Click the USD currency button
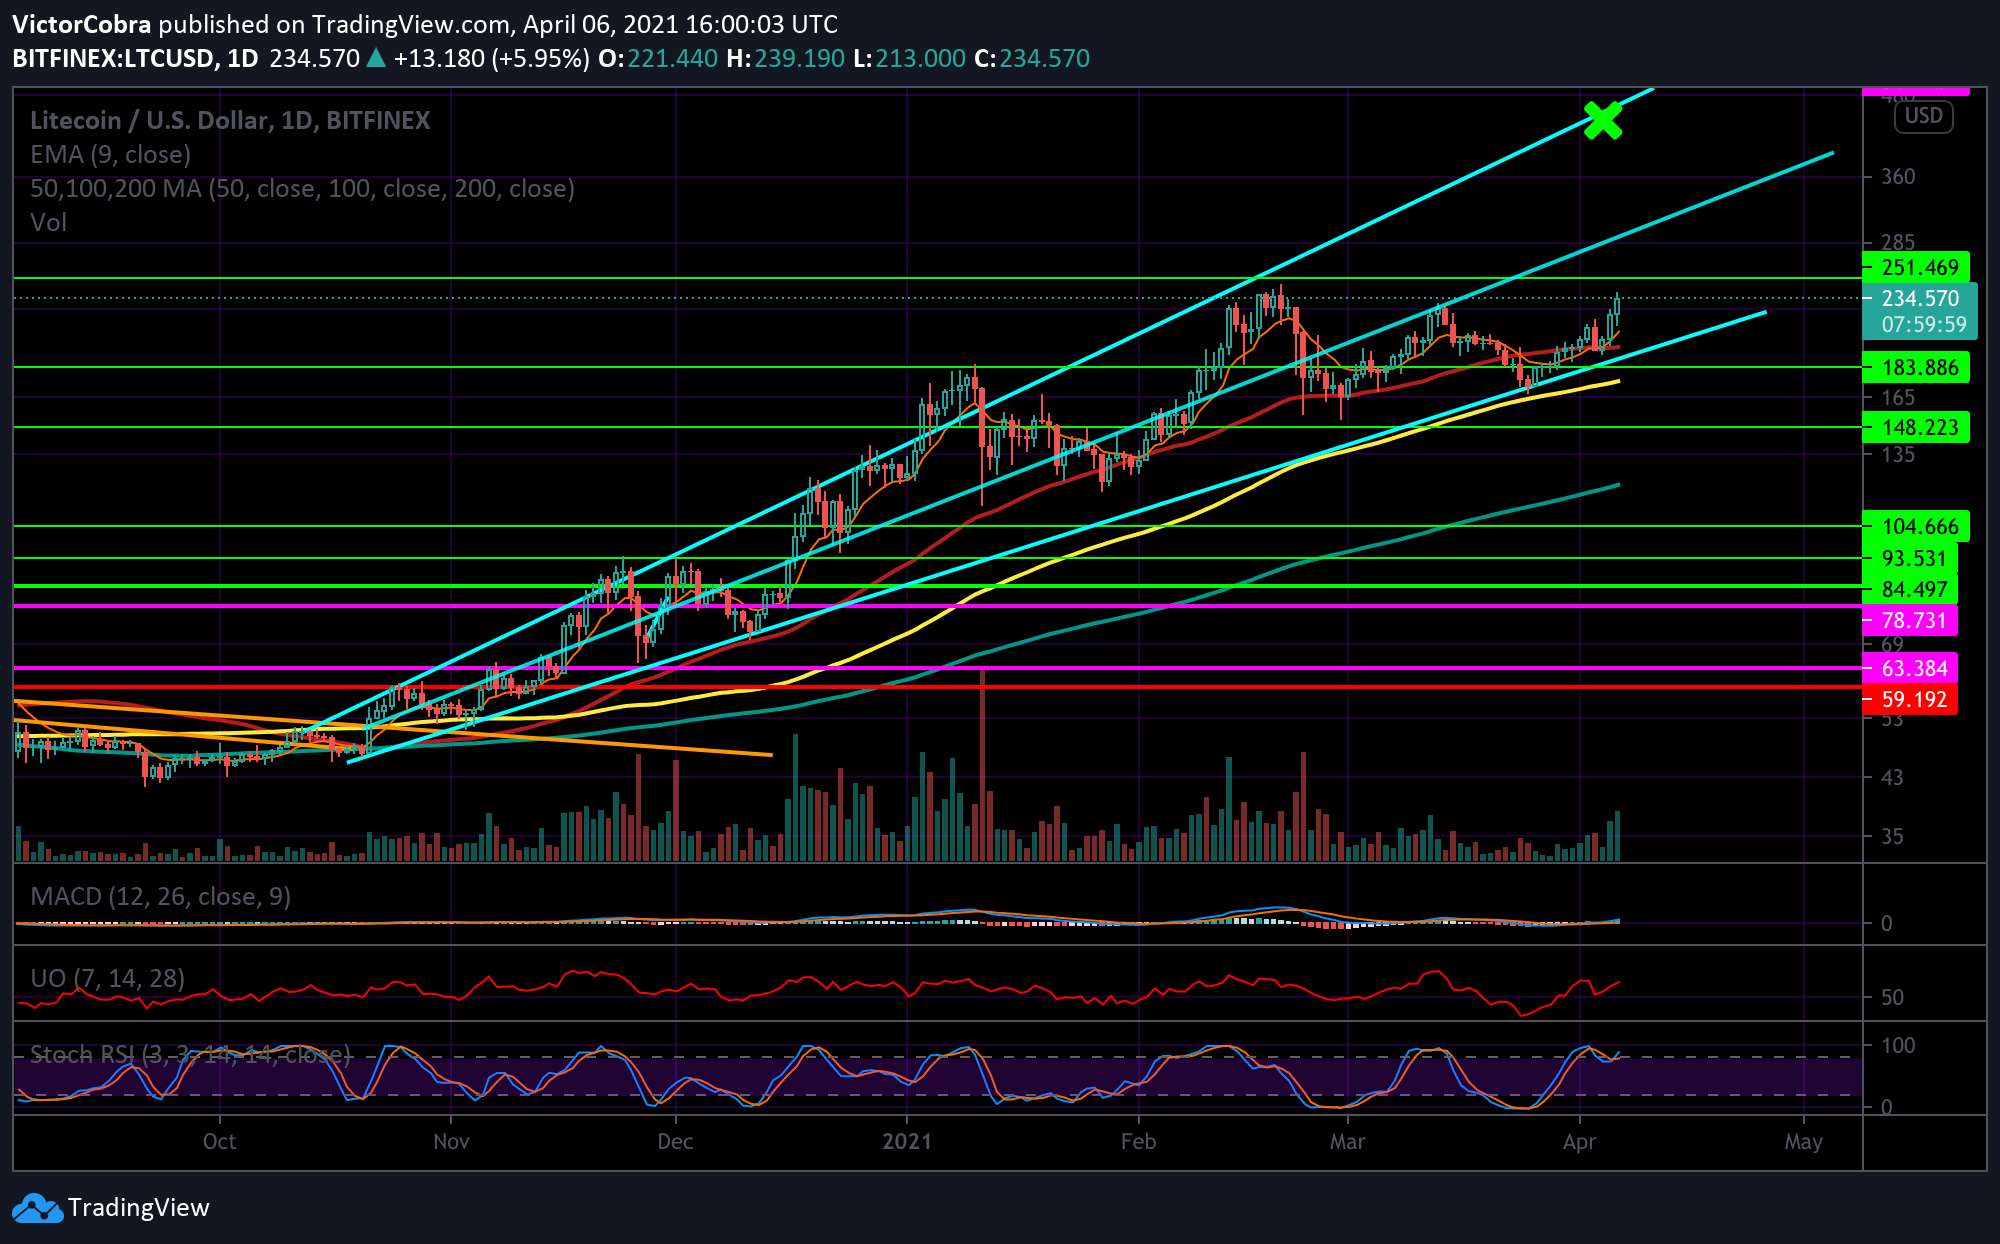The height and width of the screenshot is (1244, 2000). pyautogui.click(x=1923, y=116)
